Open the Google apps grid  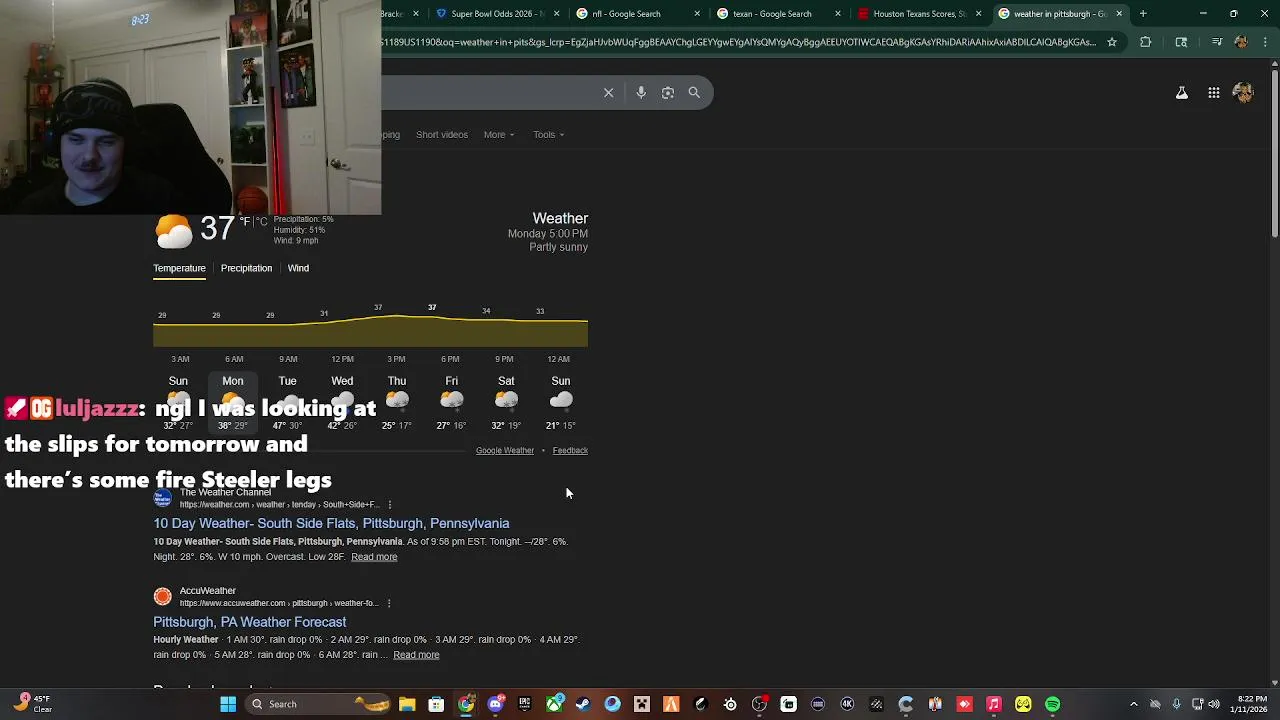[x=1213, y=93]
